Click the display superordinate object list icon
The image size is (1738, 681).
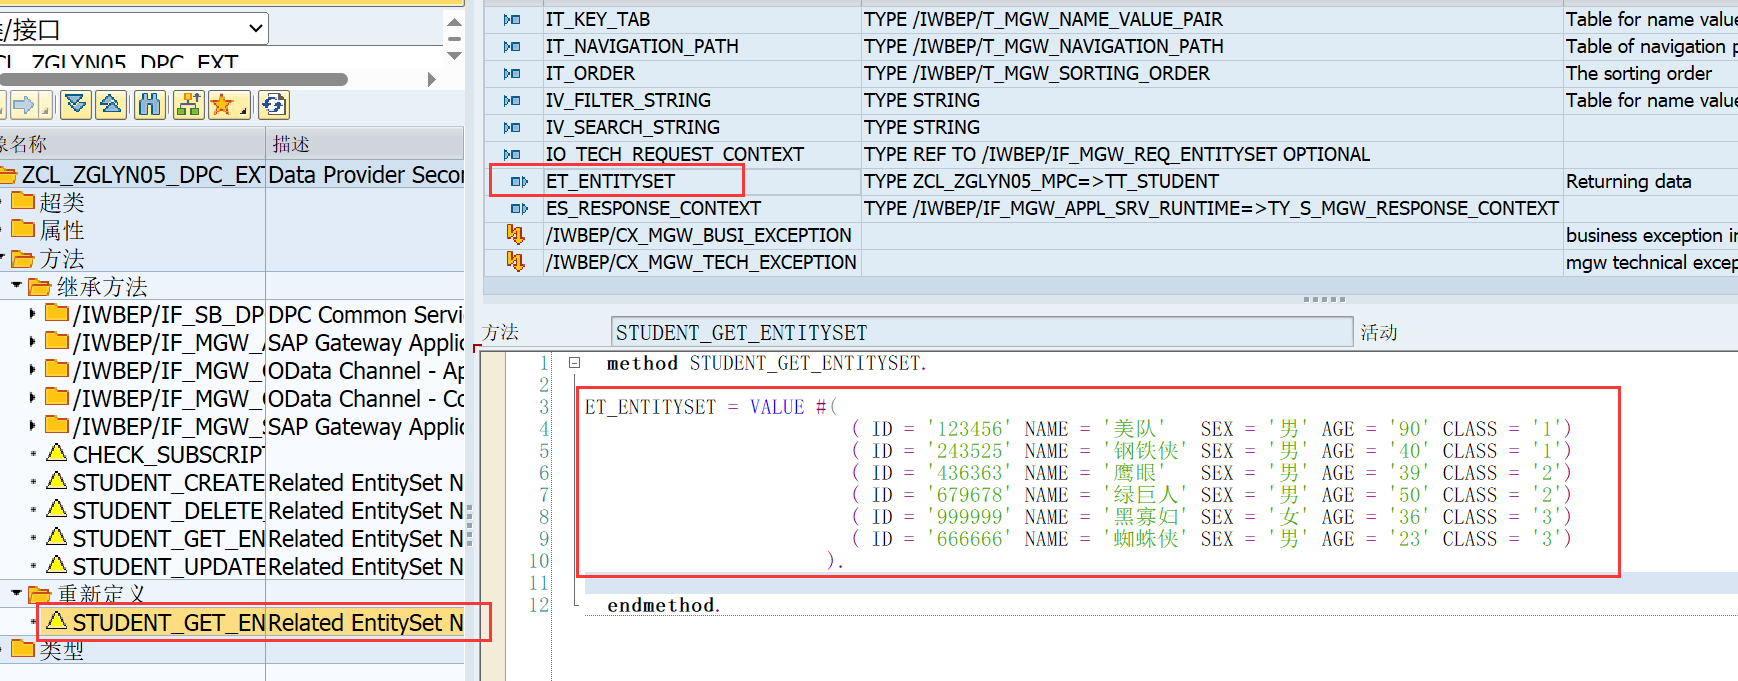coord(187,105)
